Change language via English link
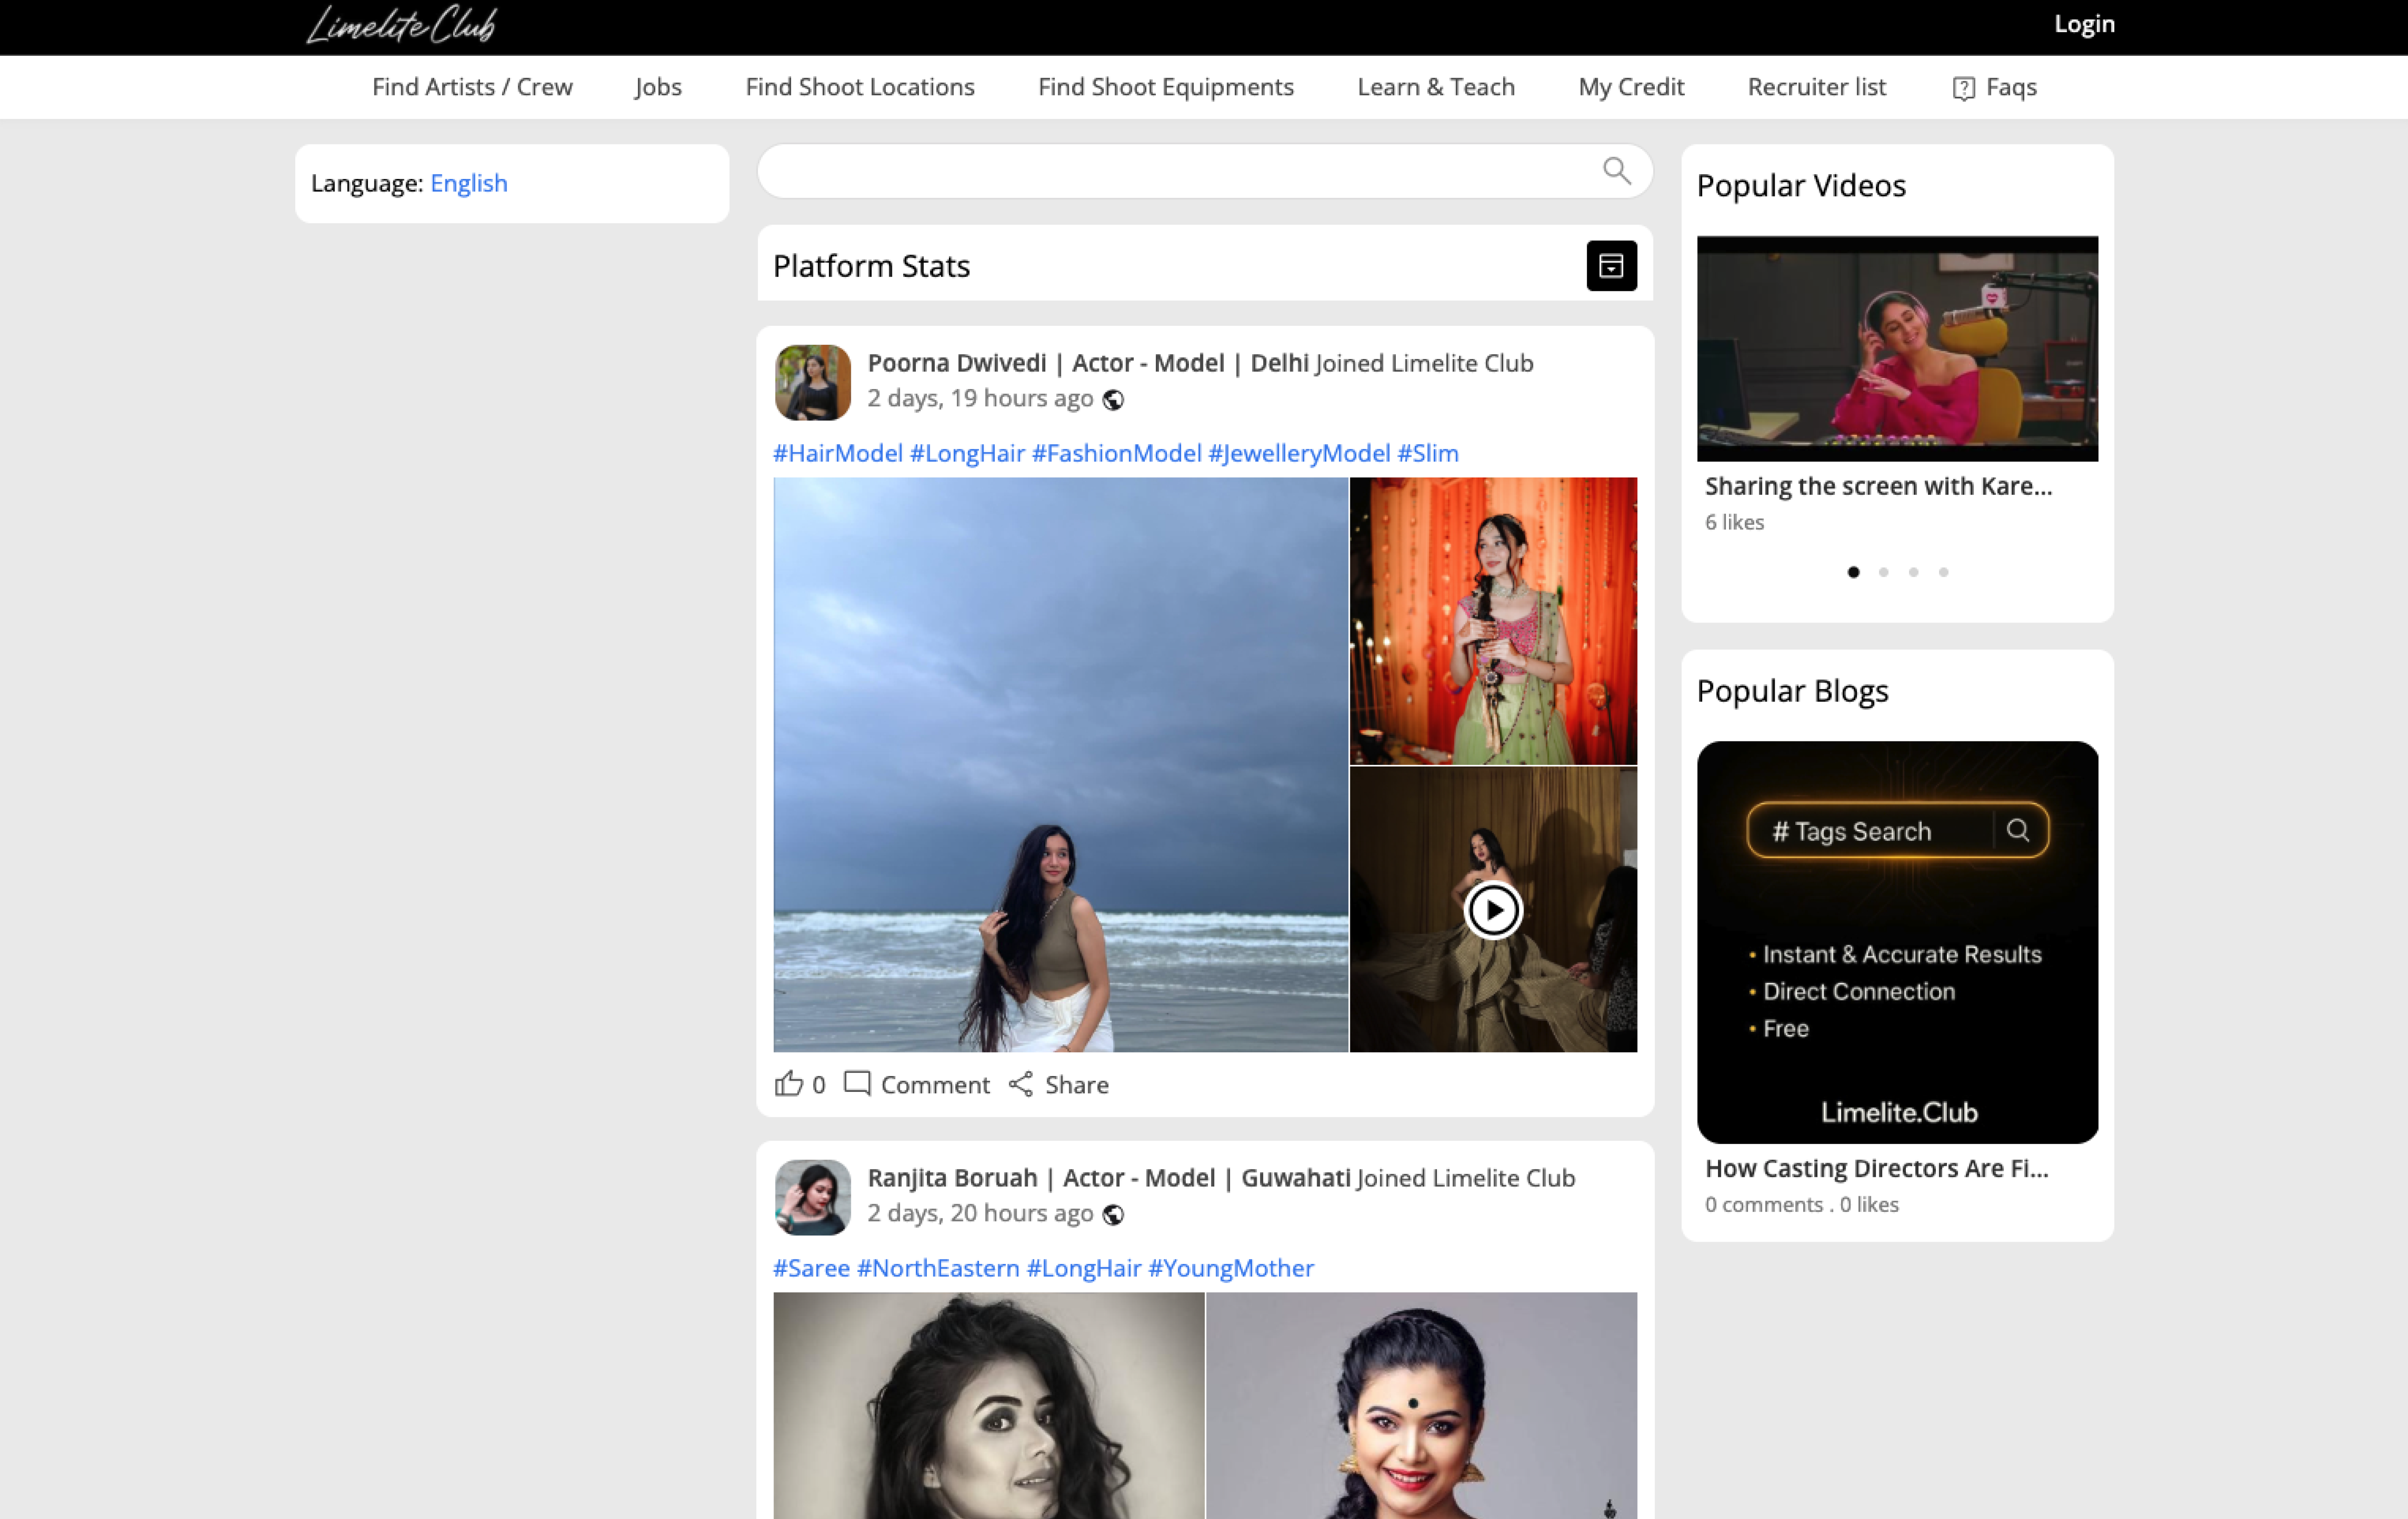The width and height of the screenshot is (2408, 1519). pyautogui.click(x=469, y=183)
